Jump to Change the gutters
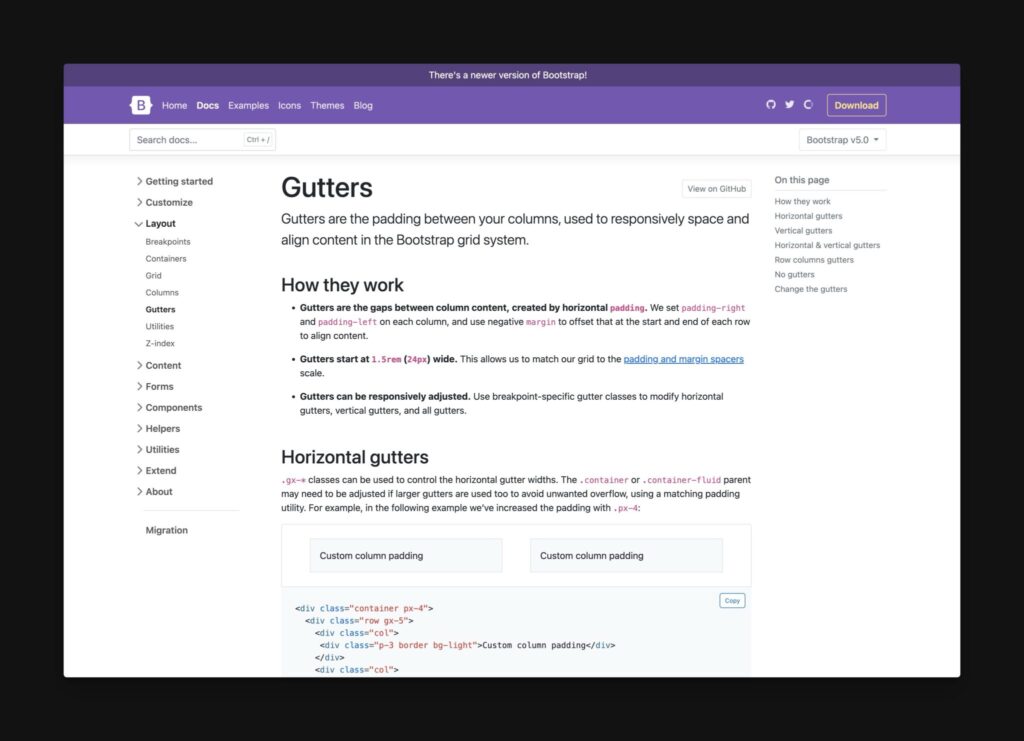 [x=810, y=289]
